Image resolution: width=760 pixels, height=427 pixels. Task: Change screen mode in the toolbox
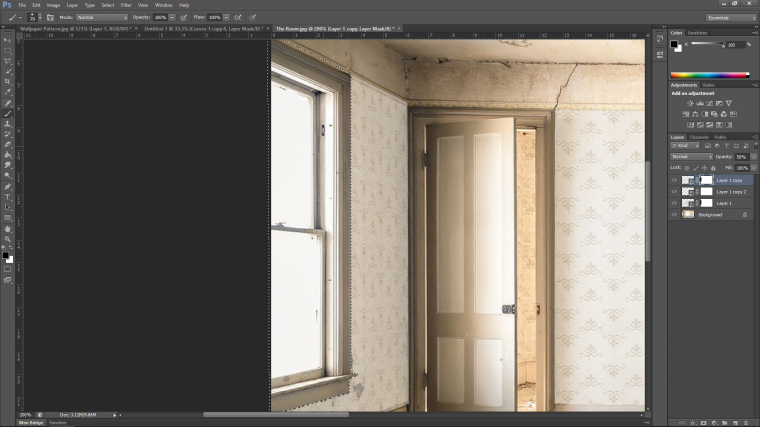(x=7, y=280)
